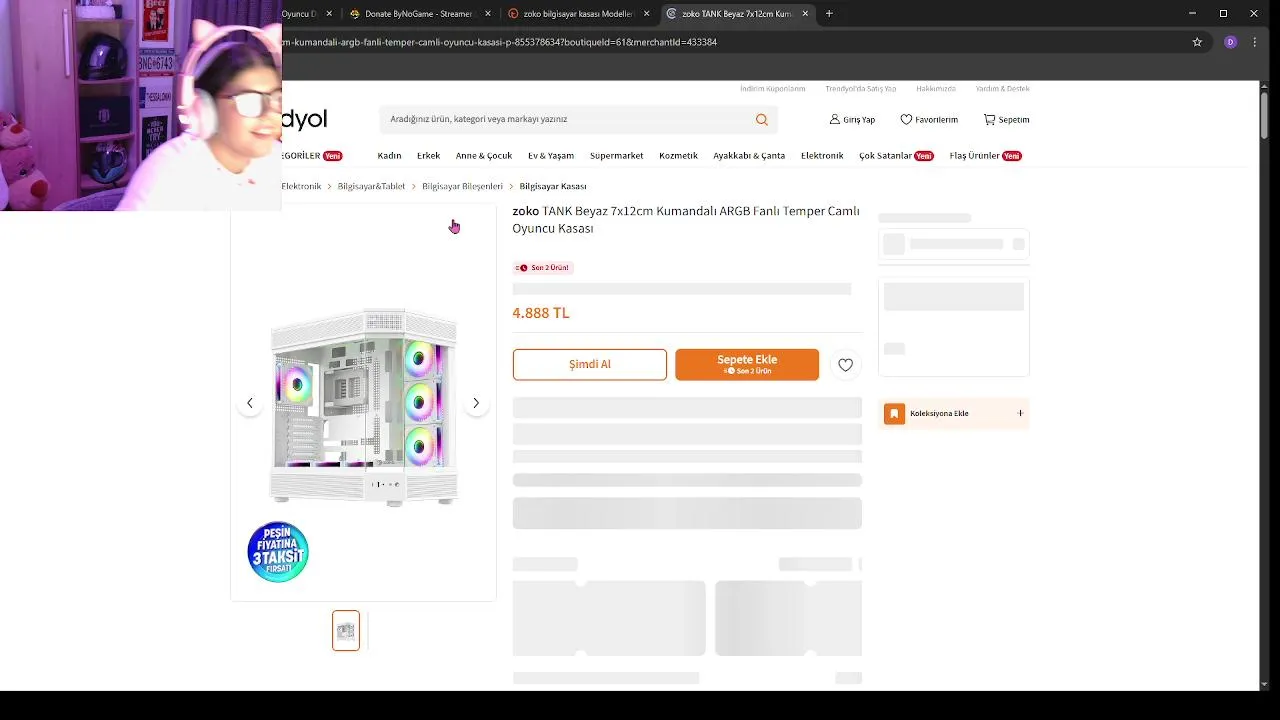Close the zoko bilgisayar kasası tab
Screen dimensions: 1280x720
pos(647,14)
